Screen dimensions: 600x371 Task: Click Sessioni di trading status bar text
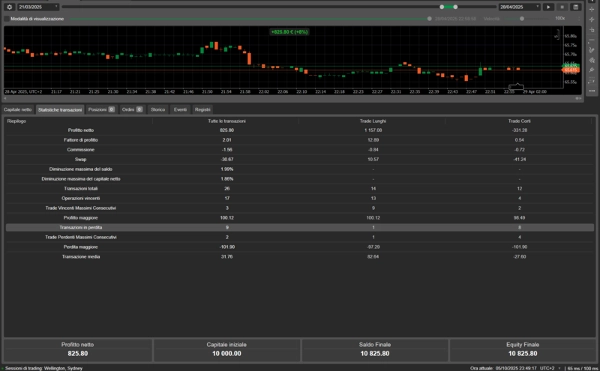pyautogui.click(x=44, y=368)
